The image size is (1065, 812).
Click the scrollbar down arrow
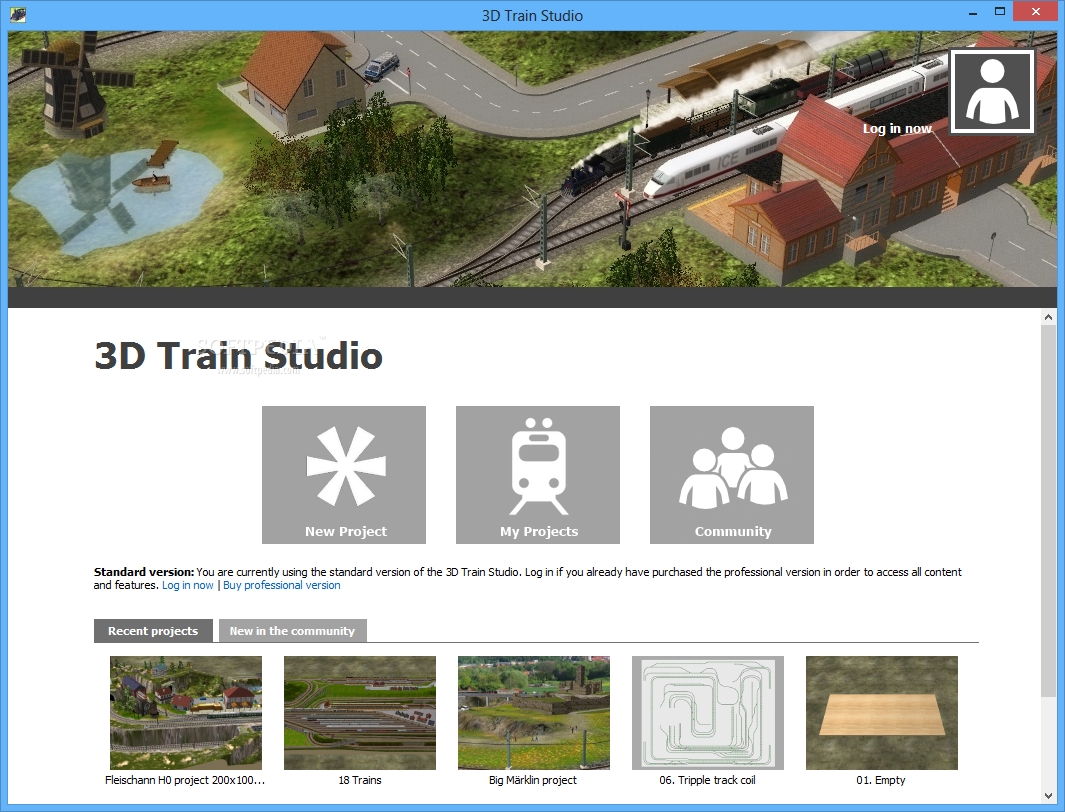tap(1048, 795)
